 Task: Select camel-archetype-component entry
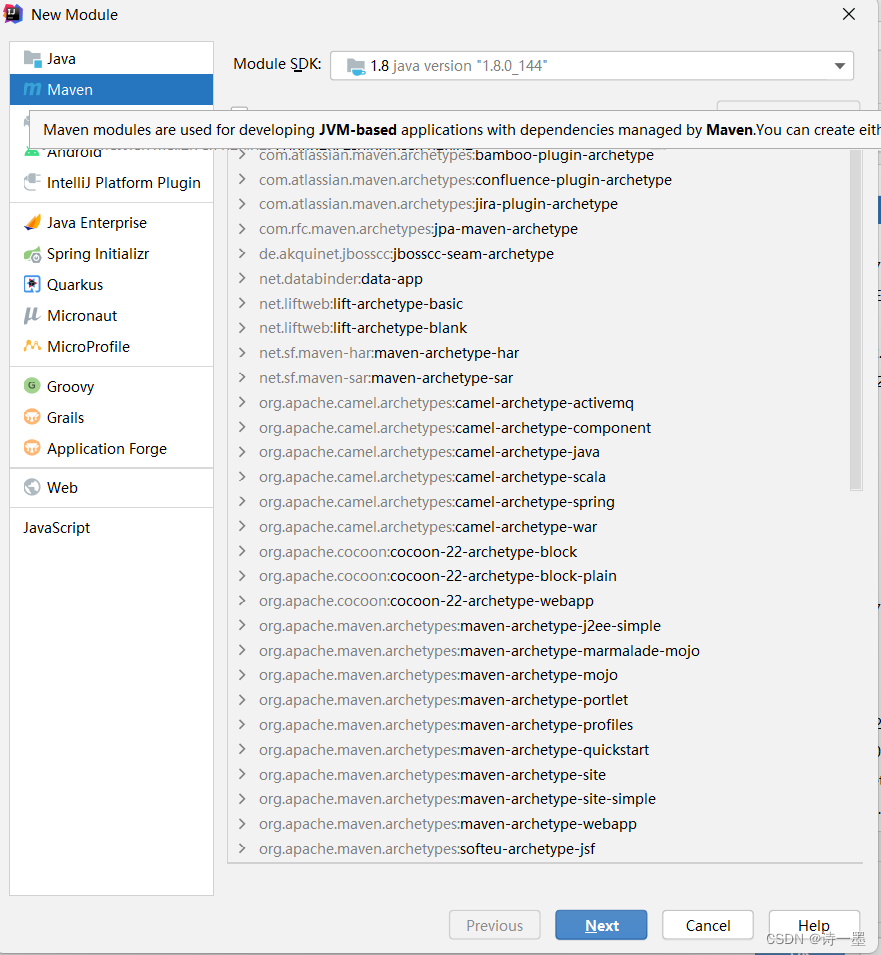(455, 428)
